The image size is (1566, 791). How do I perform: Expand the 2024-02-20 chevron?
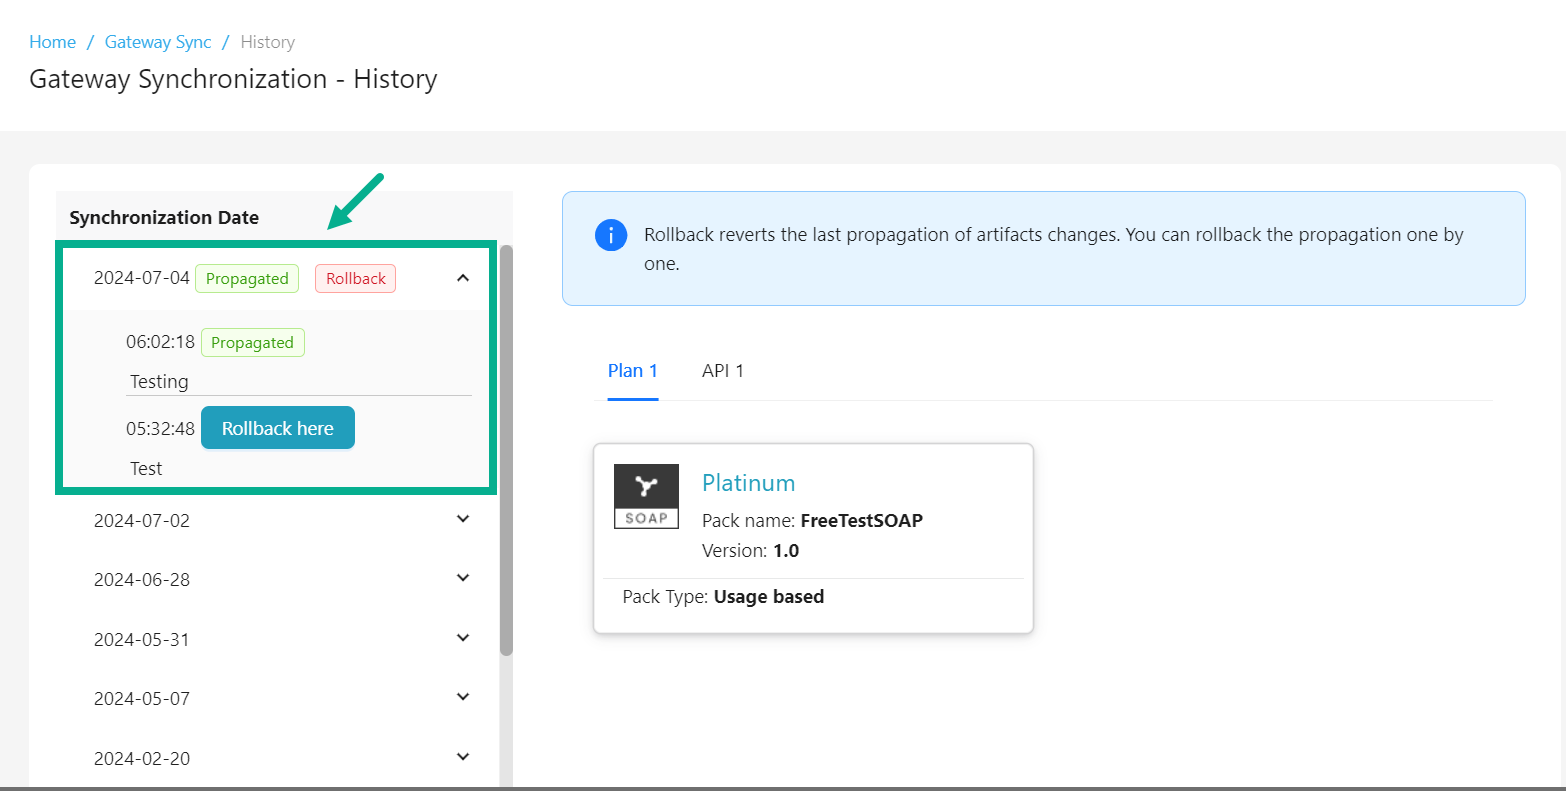point(463,757)
